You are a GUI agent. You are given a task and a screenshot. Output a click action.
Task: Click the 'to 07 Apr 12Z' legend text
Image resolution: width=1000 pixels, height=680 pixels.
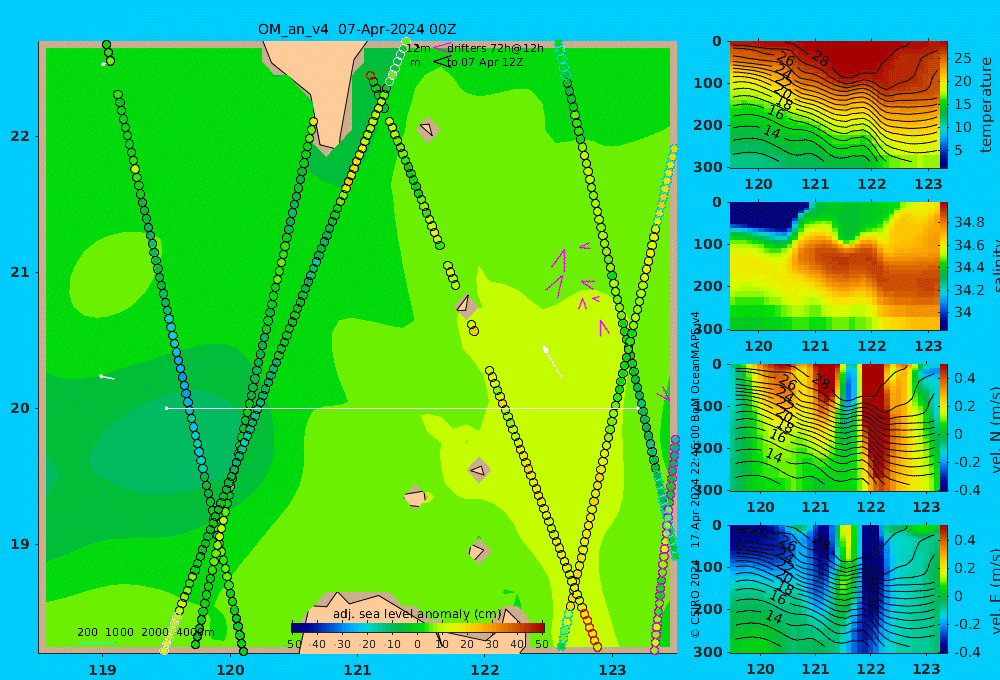485,63
